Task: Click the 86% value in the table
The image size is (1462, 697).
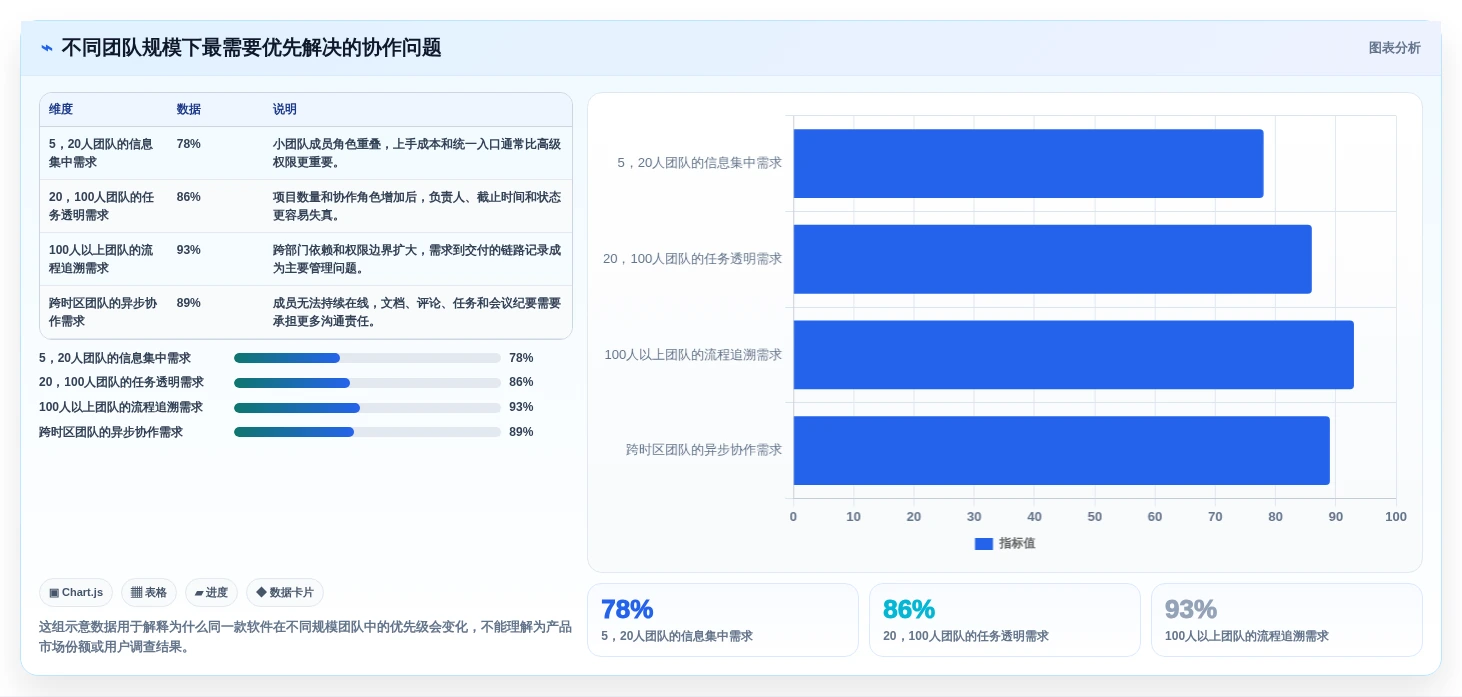Action: tap(189, 197)
